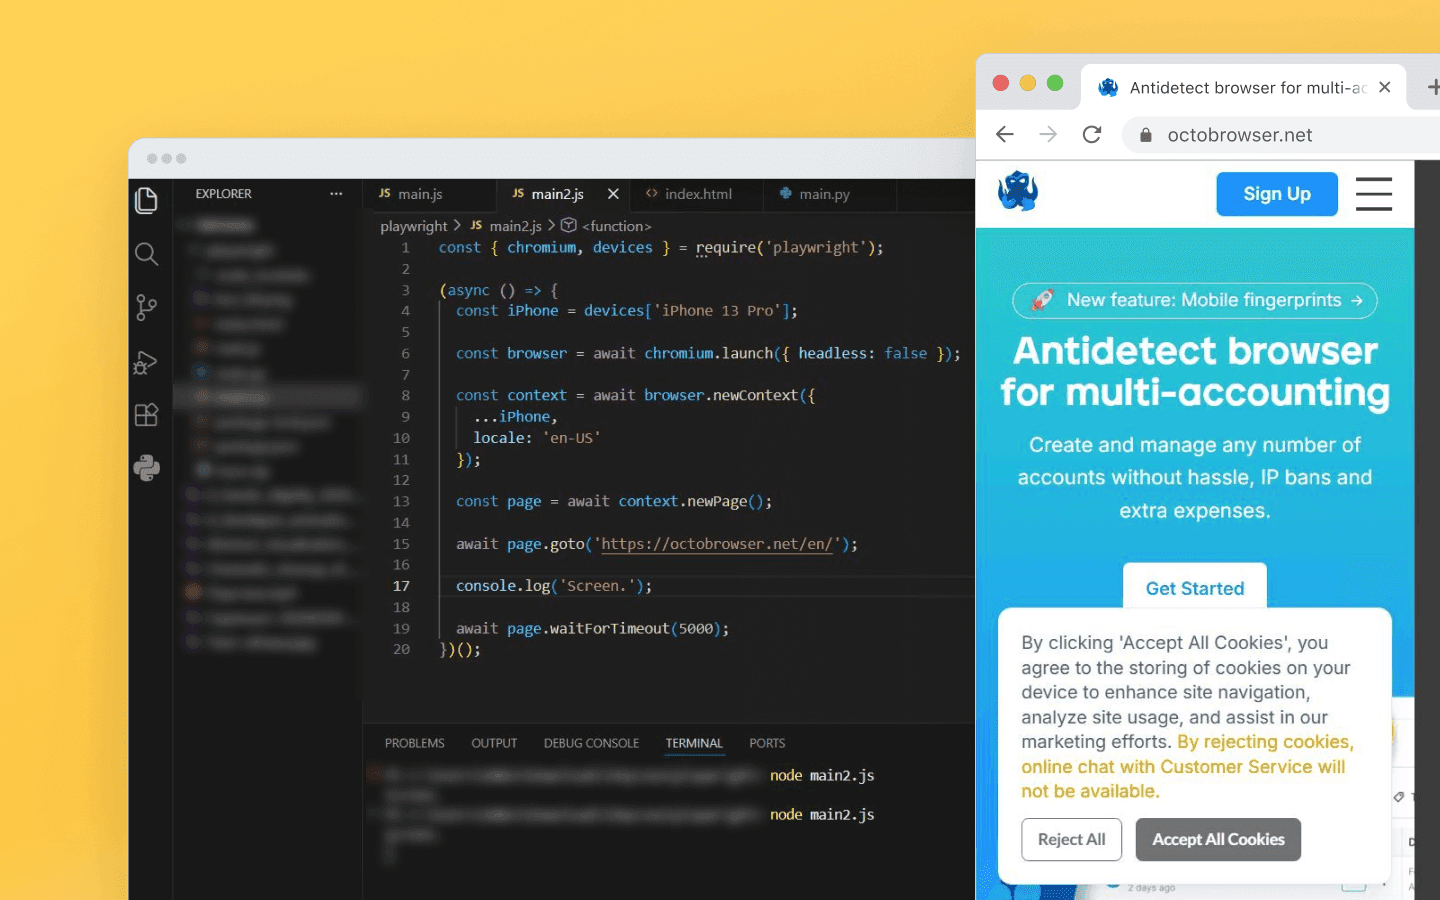1440x900 pixels.
Task: Click Reject All cookies button
Action: [1071, 839]
